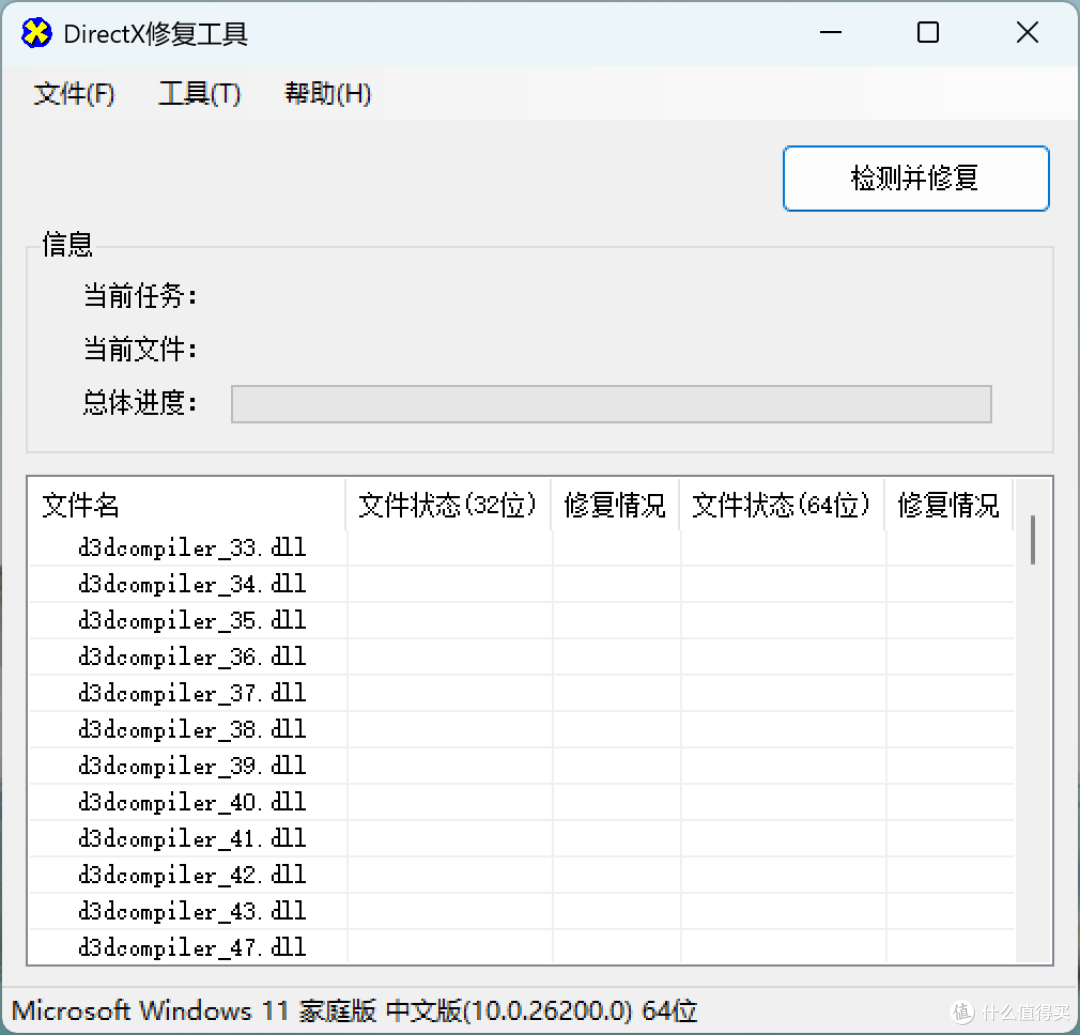Select the d3dcompiler_34.dll row
Viewport: 1080px width, 1035px height.
[x=521, y=585]
